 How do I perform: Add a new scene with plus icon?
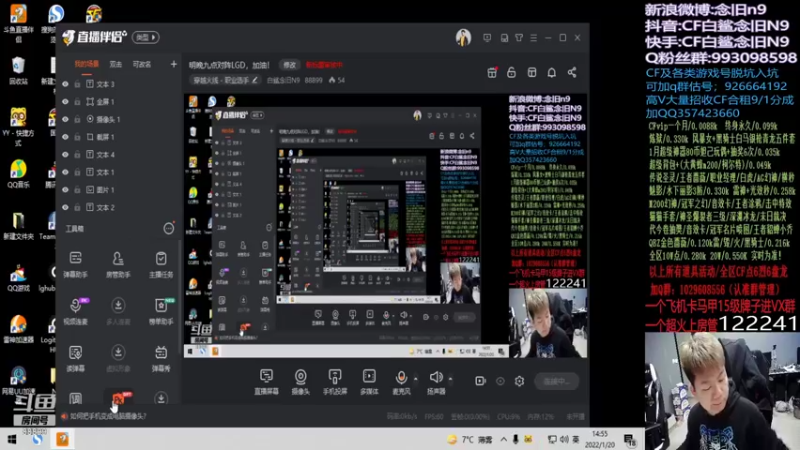pos(173,64)
